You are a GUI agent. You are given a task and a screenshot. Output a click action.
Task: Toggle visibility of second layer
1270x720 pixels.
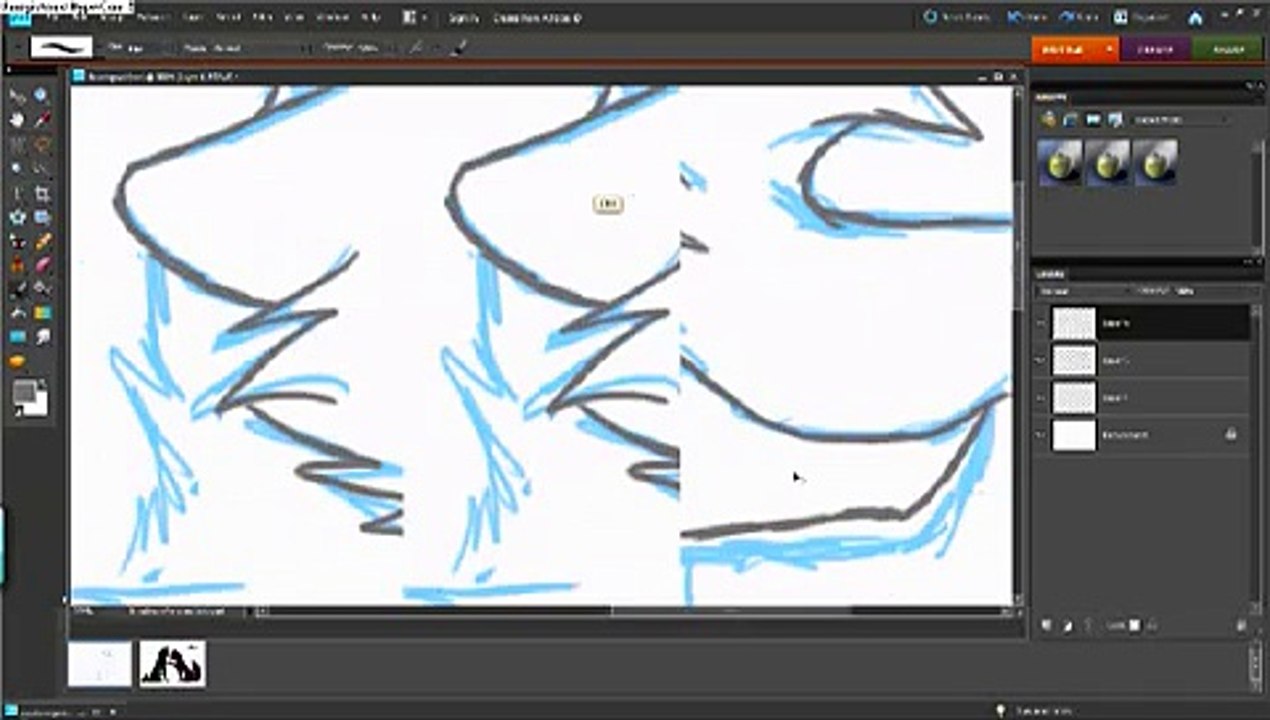1042,360
